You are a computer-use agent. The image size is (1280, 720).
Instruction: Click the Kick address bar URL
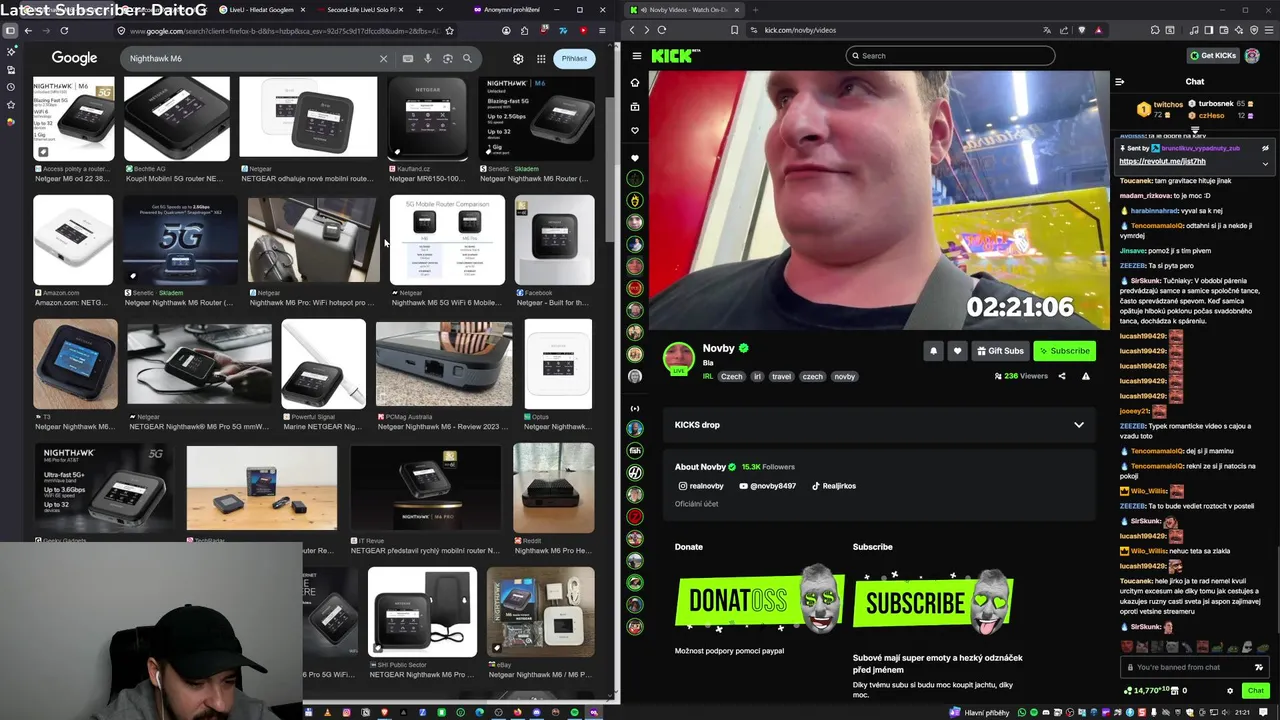click(x=800, y=30)
